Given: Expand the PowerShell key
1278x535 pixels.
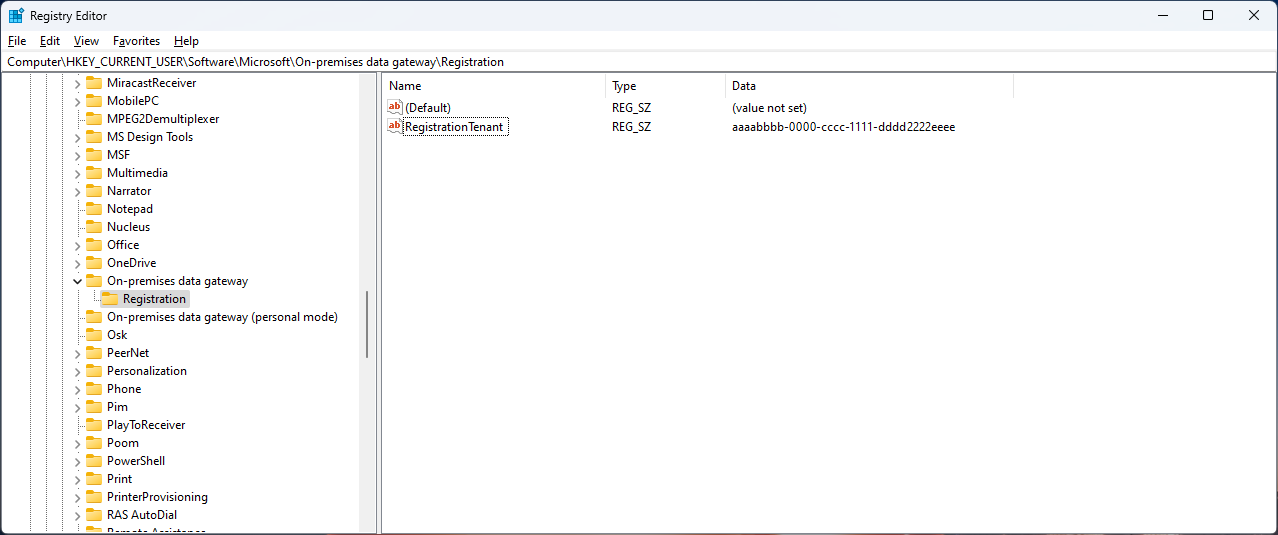Looking at the screenshot, I should (x=77, y=461).
